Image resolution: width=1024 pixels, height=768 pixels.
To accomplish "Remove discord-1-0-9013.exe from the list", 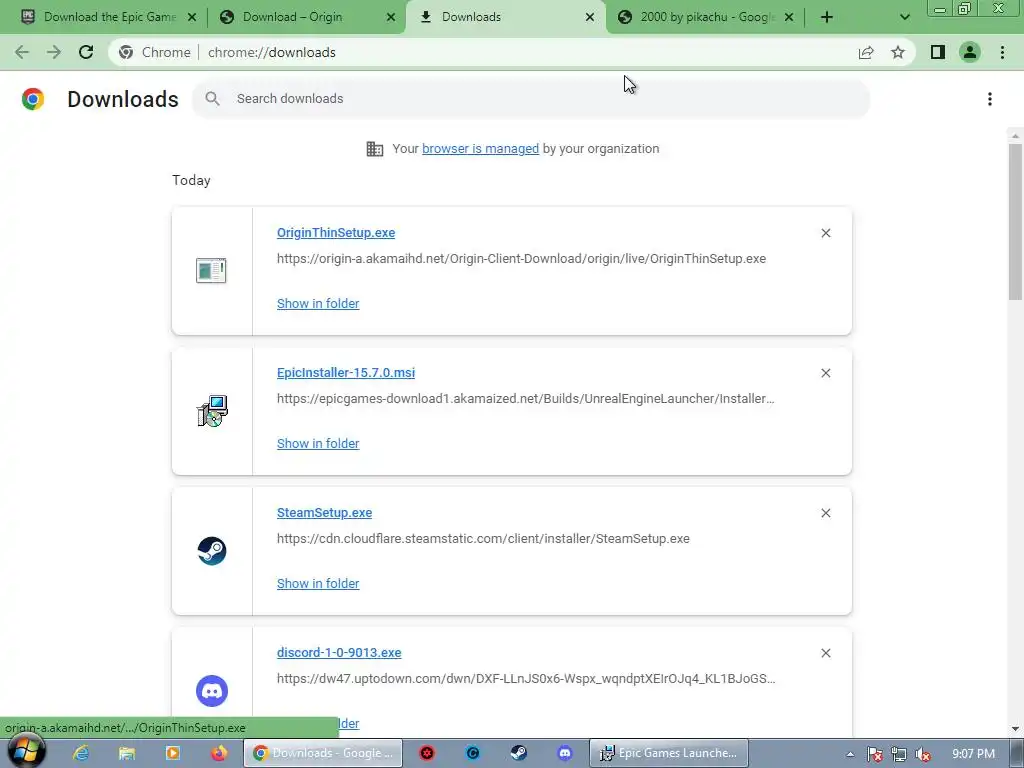I will pos(825,653).
